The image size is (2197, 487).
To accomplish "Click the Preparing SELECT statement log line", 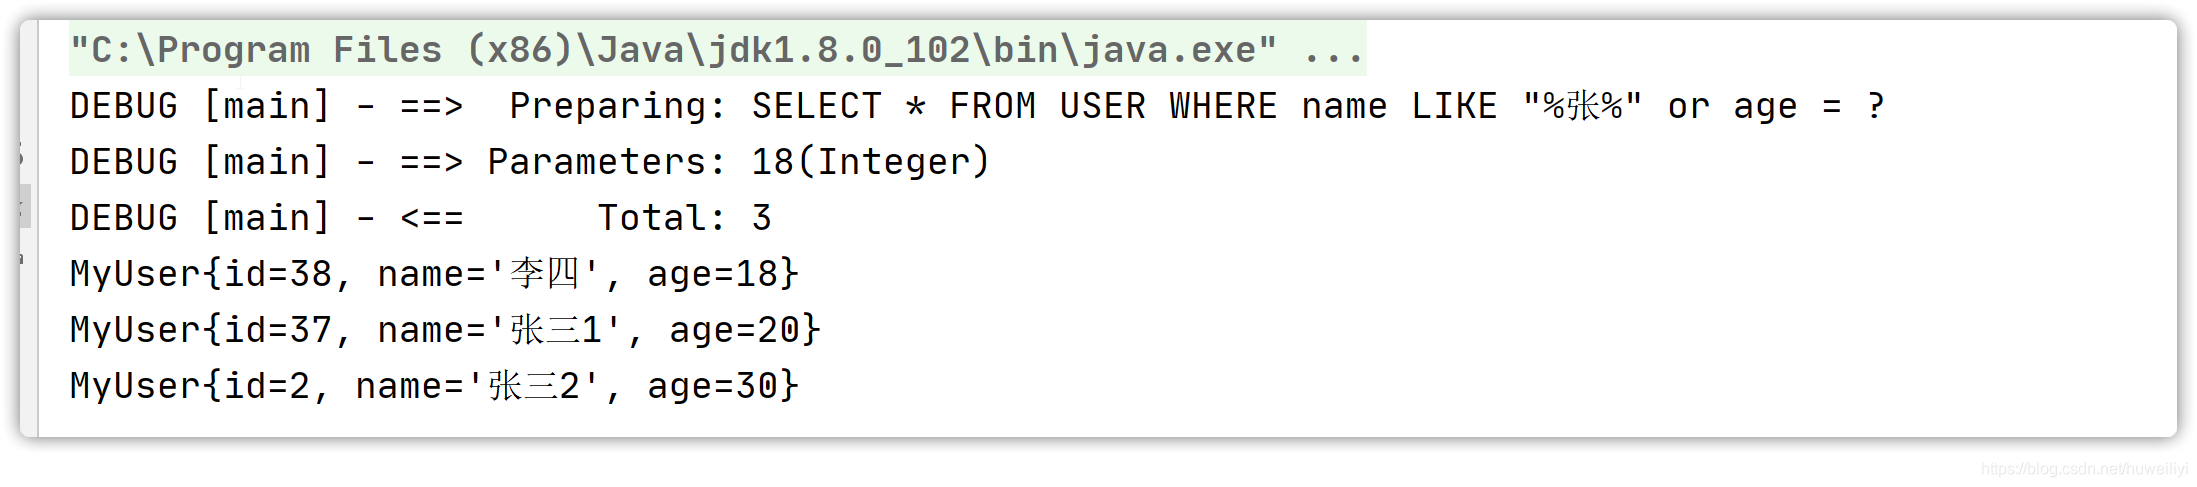I will 977,106.
